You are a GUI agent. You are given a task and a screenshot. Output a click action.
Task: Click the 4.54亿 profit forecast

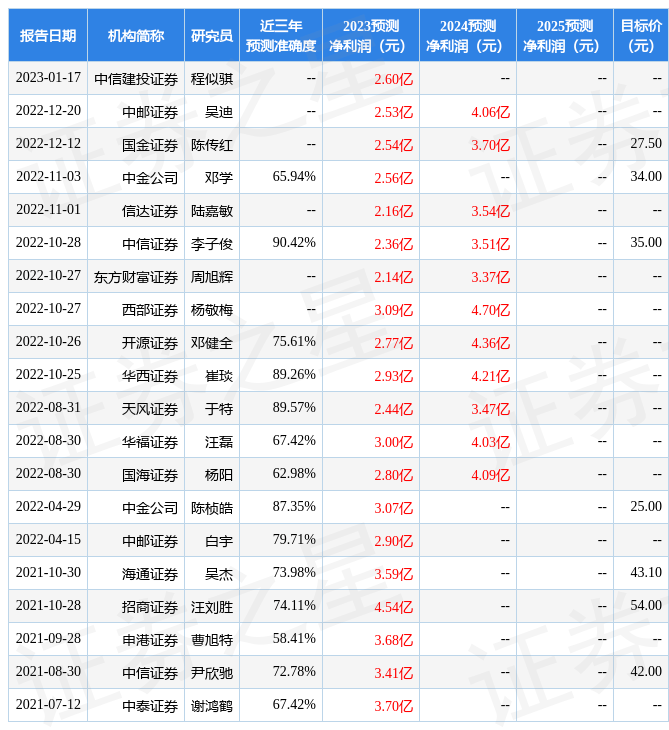(393, 608)
